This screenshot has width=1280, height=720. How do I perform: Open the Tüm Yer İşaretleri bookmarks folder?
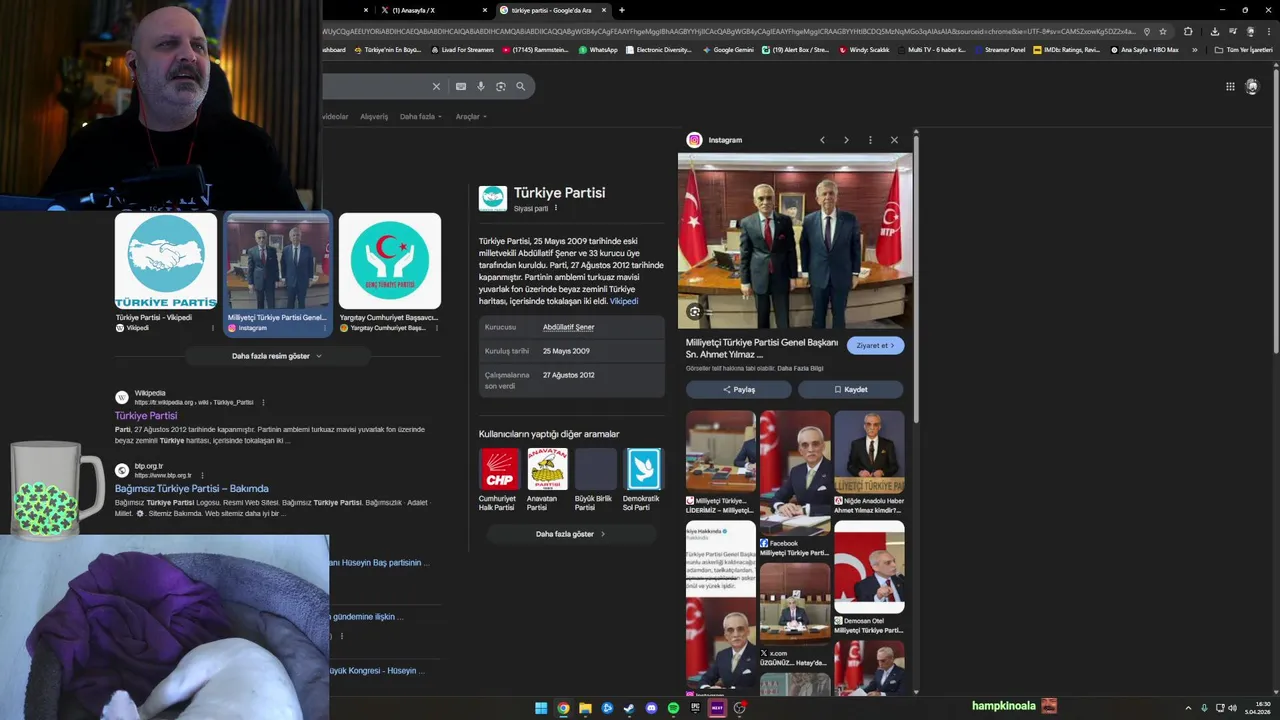[1243, 50]
